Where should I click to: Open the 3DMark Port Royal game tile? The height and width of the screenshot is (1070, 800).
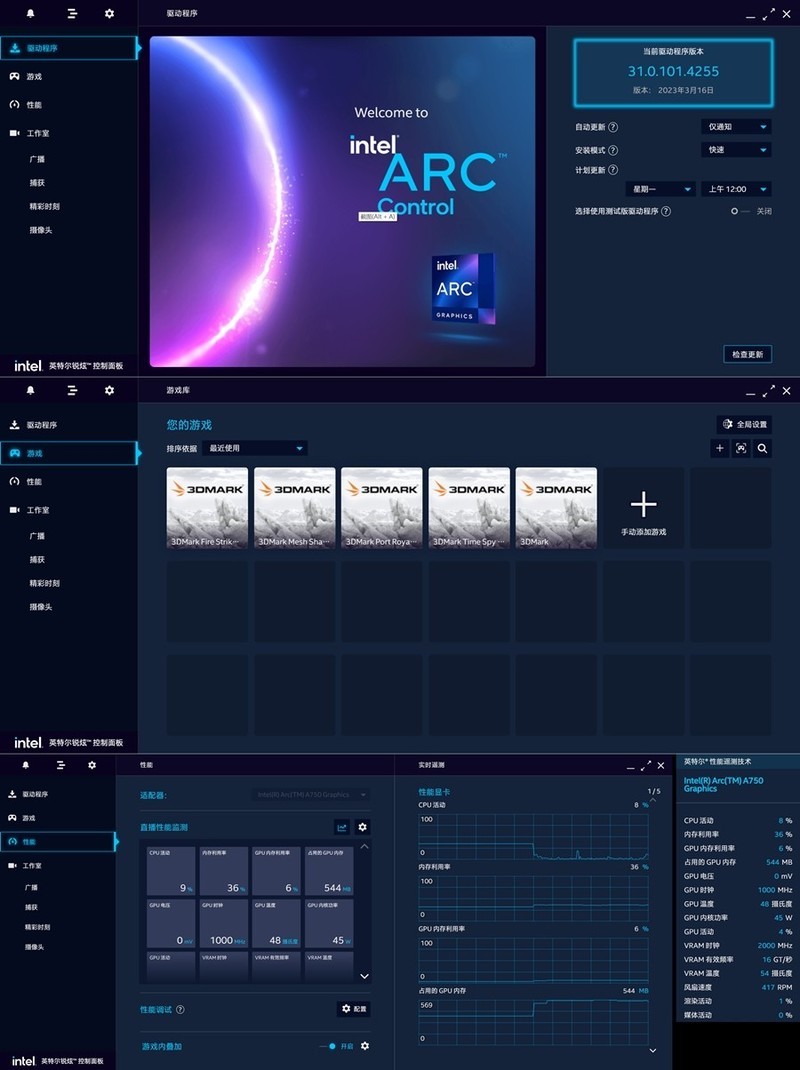382,508
